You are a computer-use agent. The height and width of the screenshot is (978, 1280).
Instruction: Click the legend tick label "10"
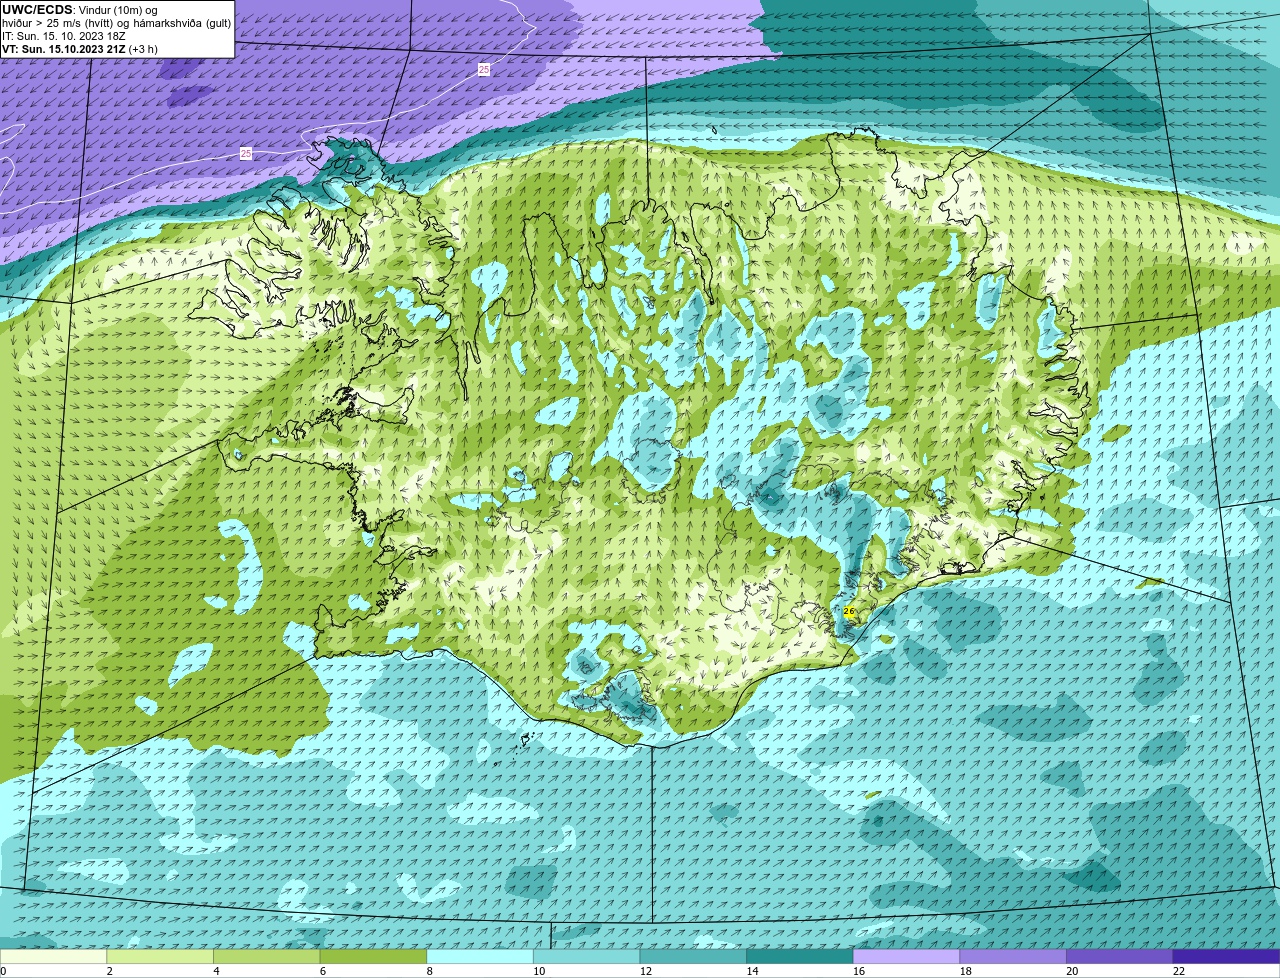(x=539, y=971)
